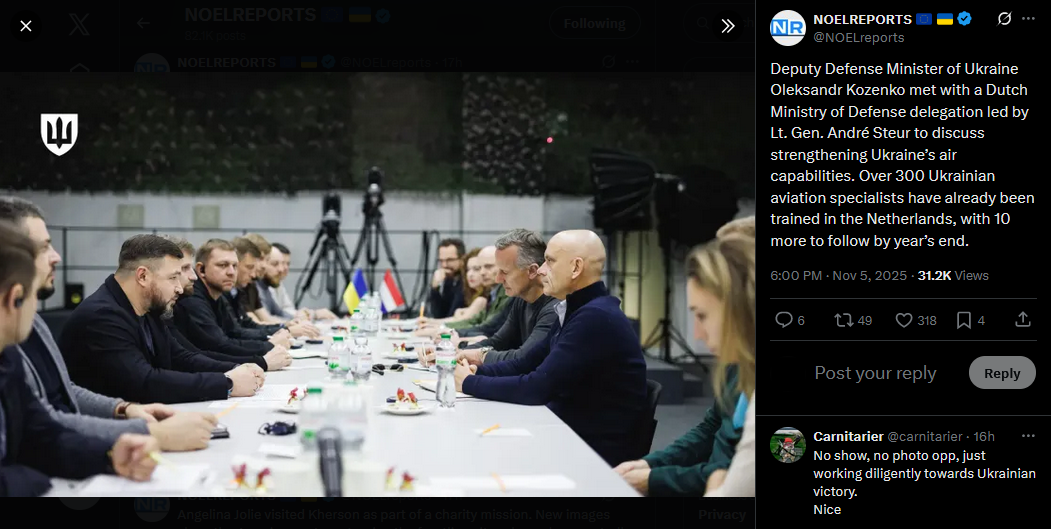Screen dimensions: 1051x529
Task: Click Carnitarier's profile avatar
Action: coord(788,445)
